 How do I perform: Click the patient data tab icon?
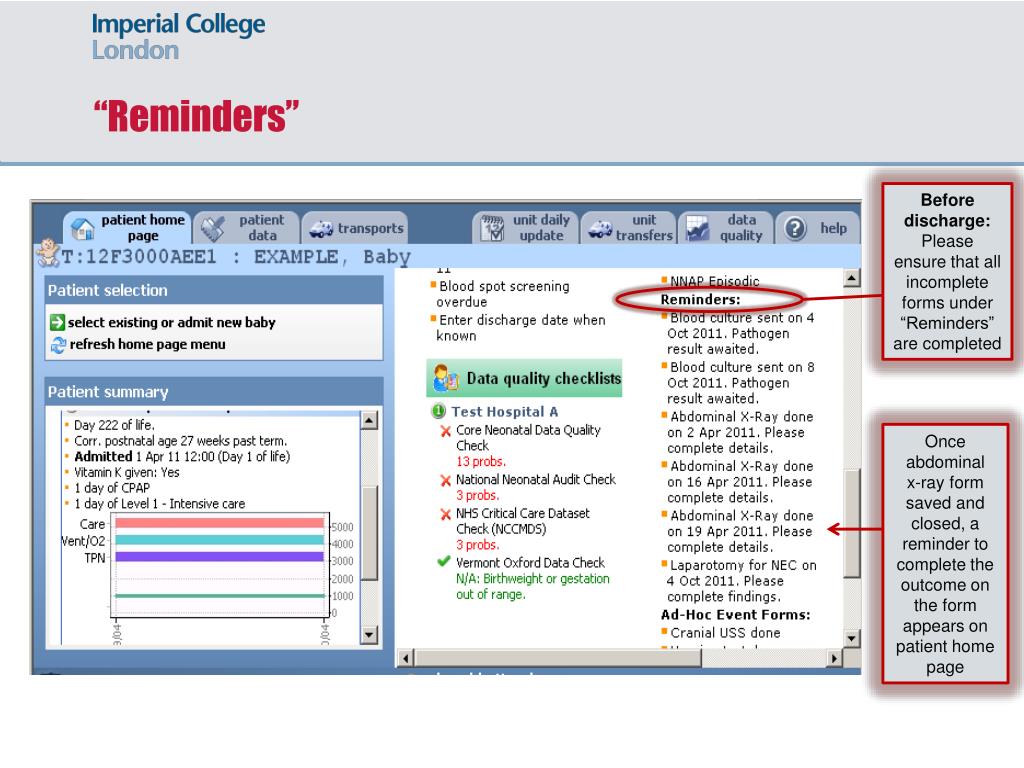212,229
